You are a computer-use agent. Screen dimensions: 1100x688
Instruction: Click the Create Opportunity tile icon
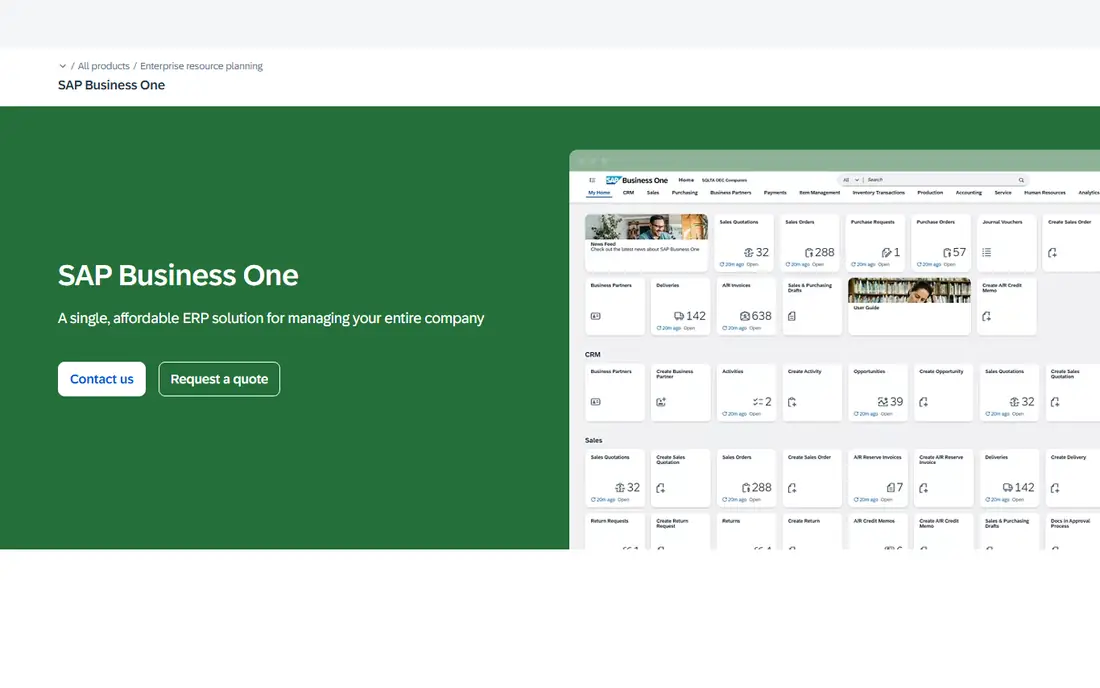click(x=923, y=402)
